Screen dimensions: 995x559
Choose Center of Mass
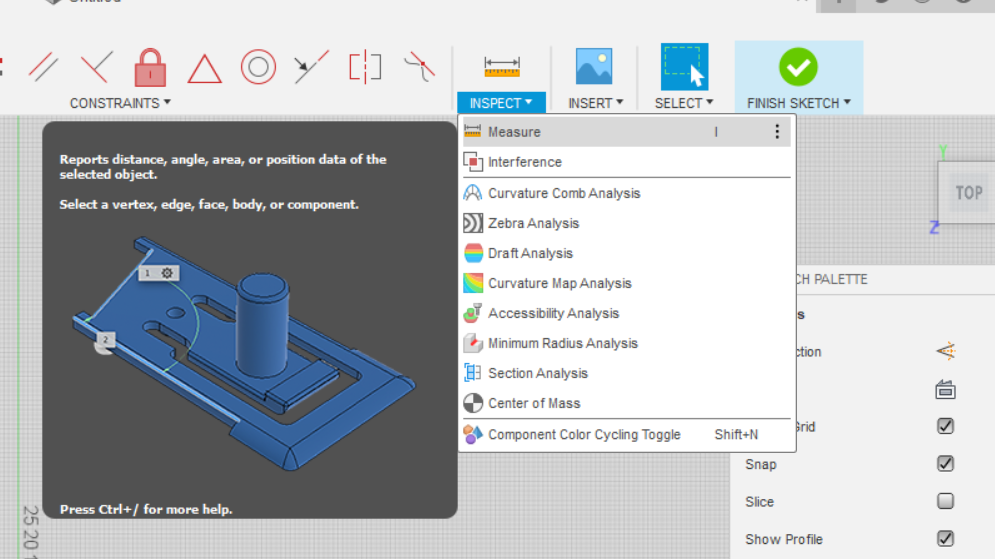(626, 403)
